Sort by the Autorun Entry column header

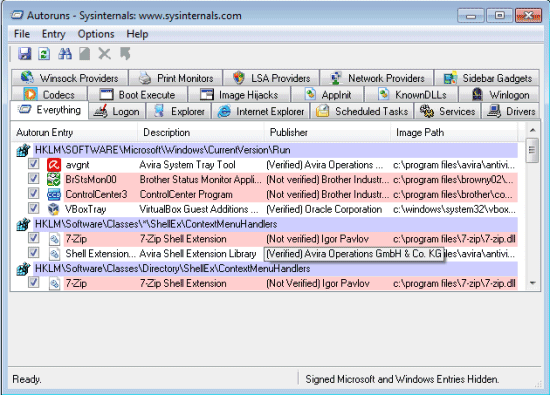74,133
